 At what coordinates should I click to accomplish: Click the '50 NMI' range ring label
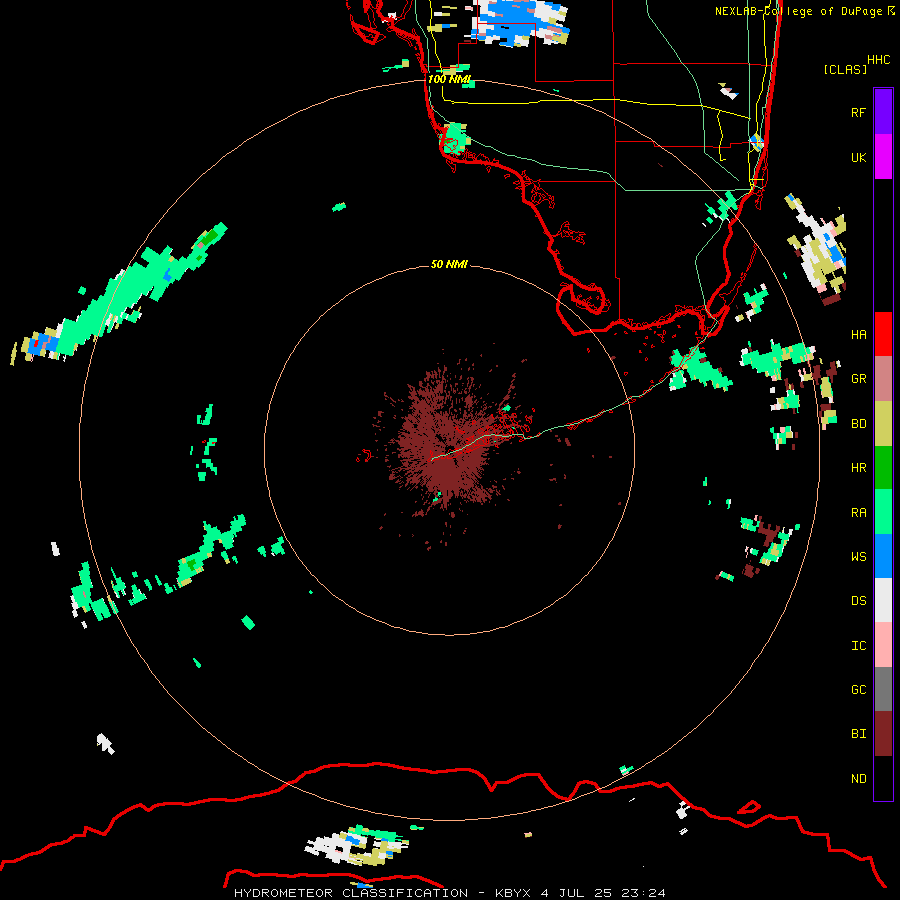tap(449, 264)
